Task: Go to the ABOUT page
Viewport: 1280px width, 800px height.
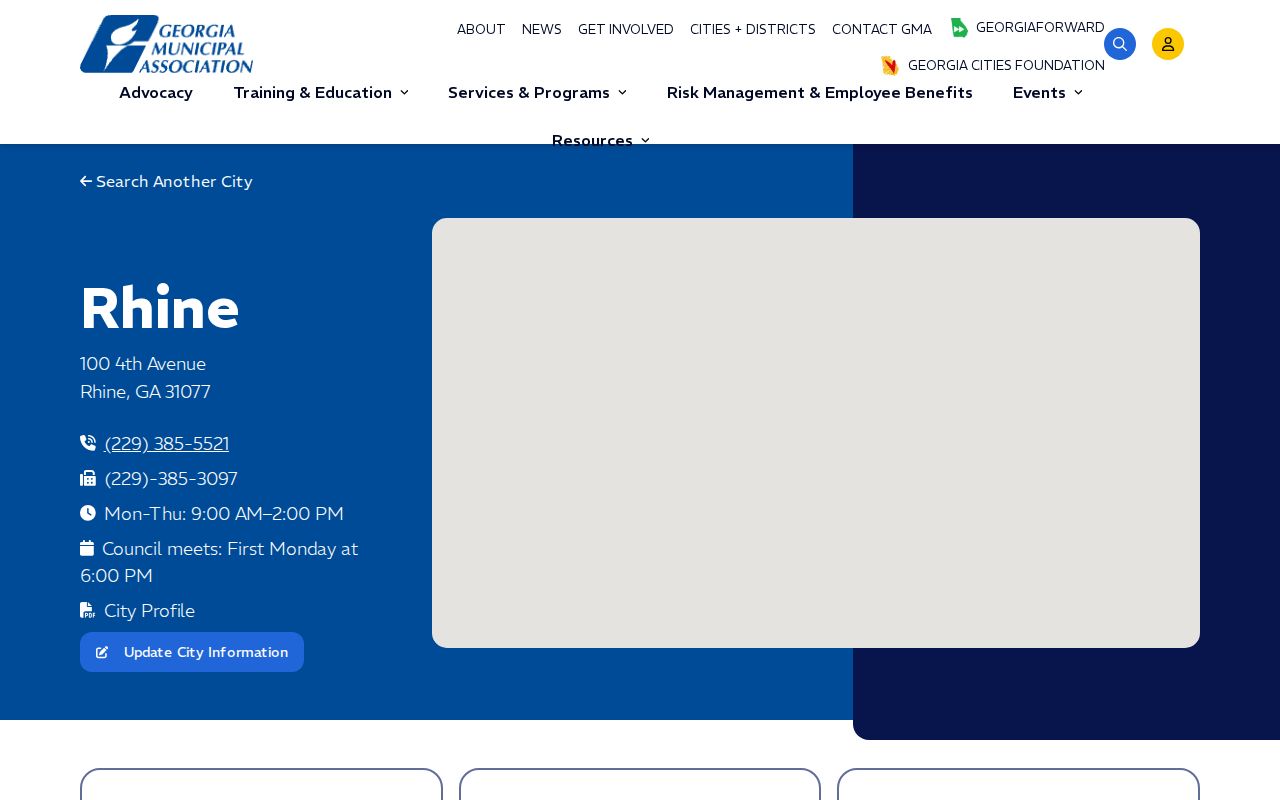Action: [x=481, y=30]
